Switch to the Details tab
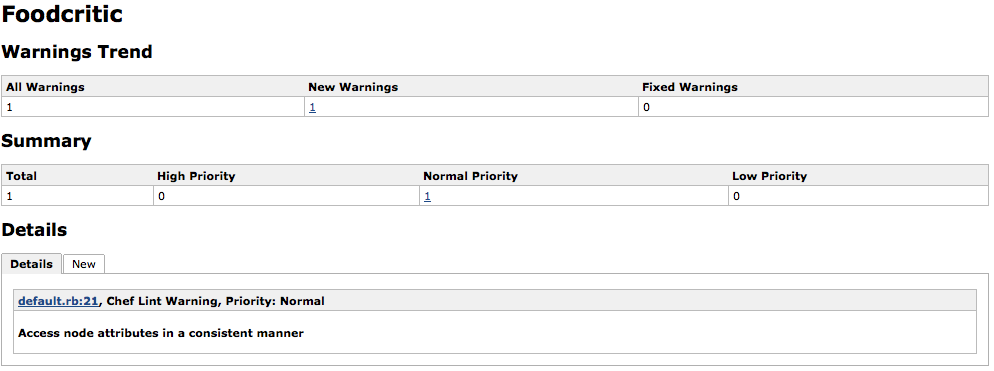This screenshot has height=371, width=994. pyautogui.click(x=31, y=264)
